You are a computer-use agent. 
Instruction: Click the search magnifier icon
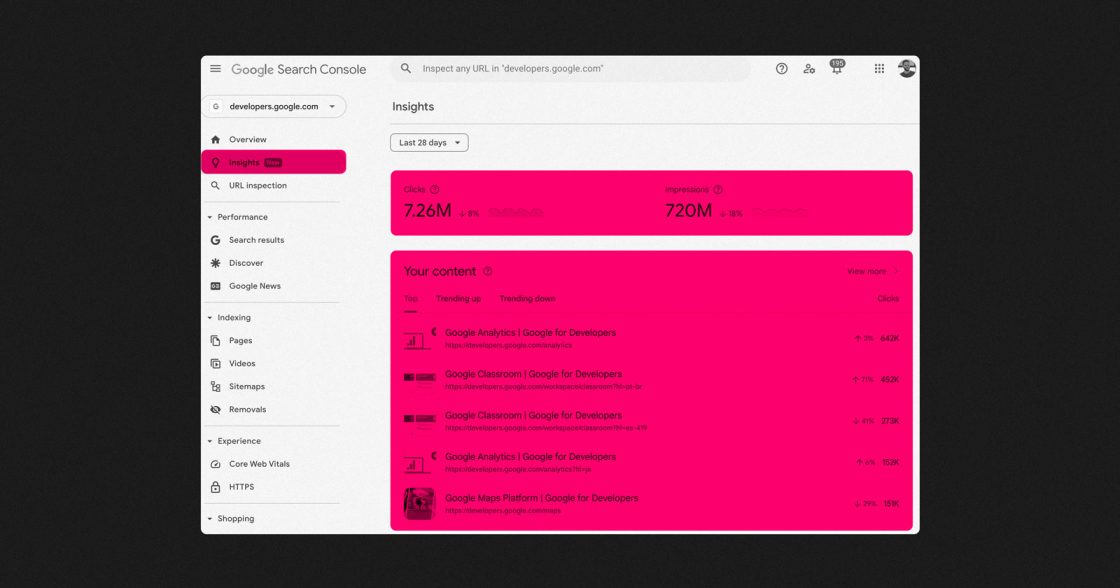pos(406,69)
